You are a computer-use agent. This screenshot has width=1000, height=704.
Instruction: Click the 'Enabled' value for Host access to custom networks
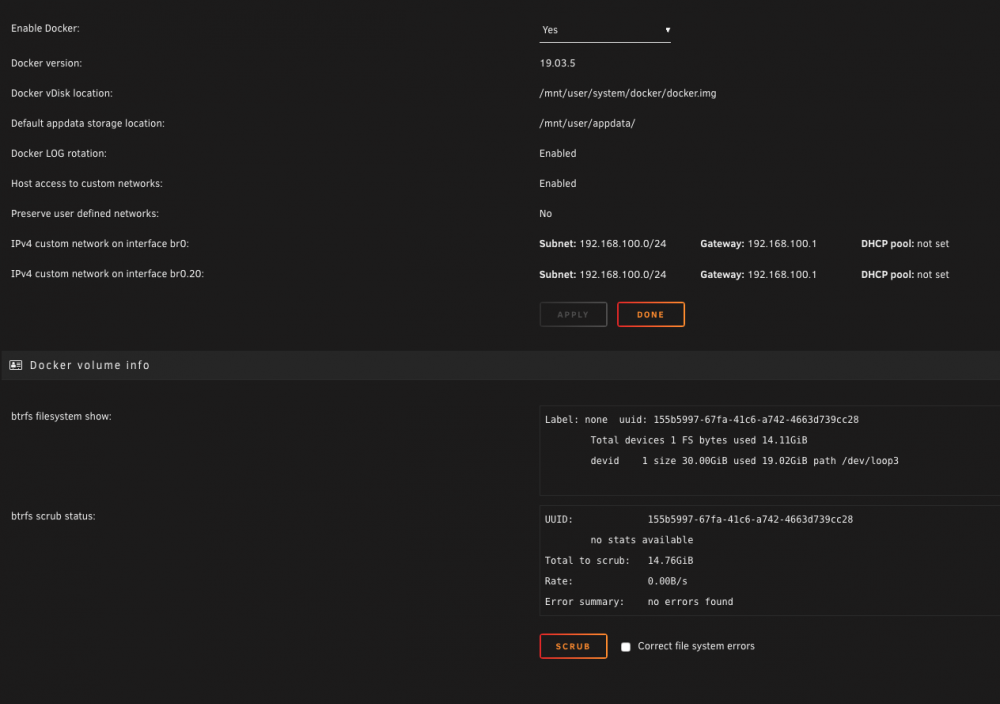pyautogui.click(x=557, y=183)
